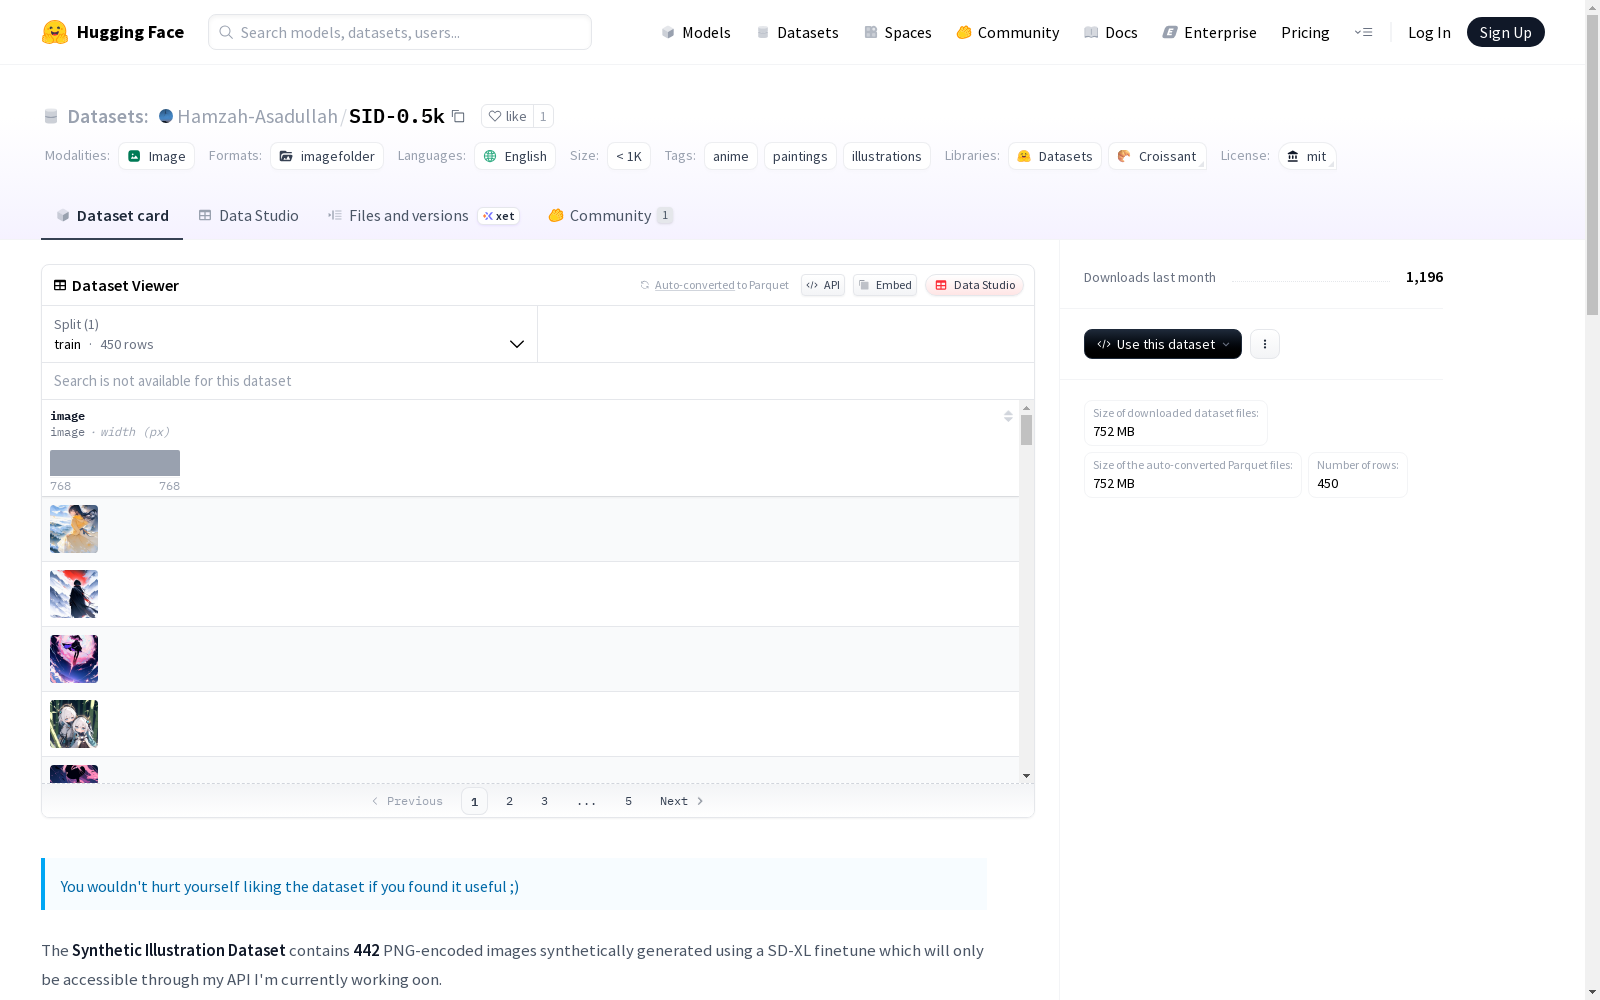Open Hamzah-Asadullah profile avatar
The width and height of the screenshot is (1600, 1000).
click(166, 116)
